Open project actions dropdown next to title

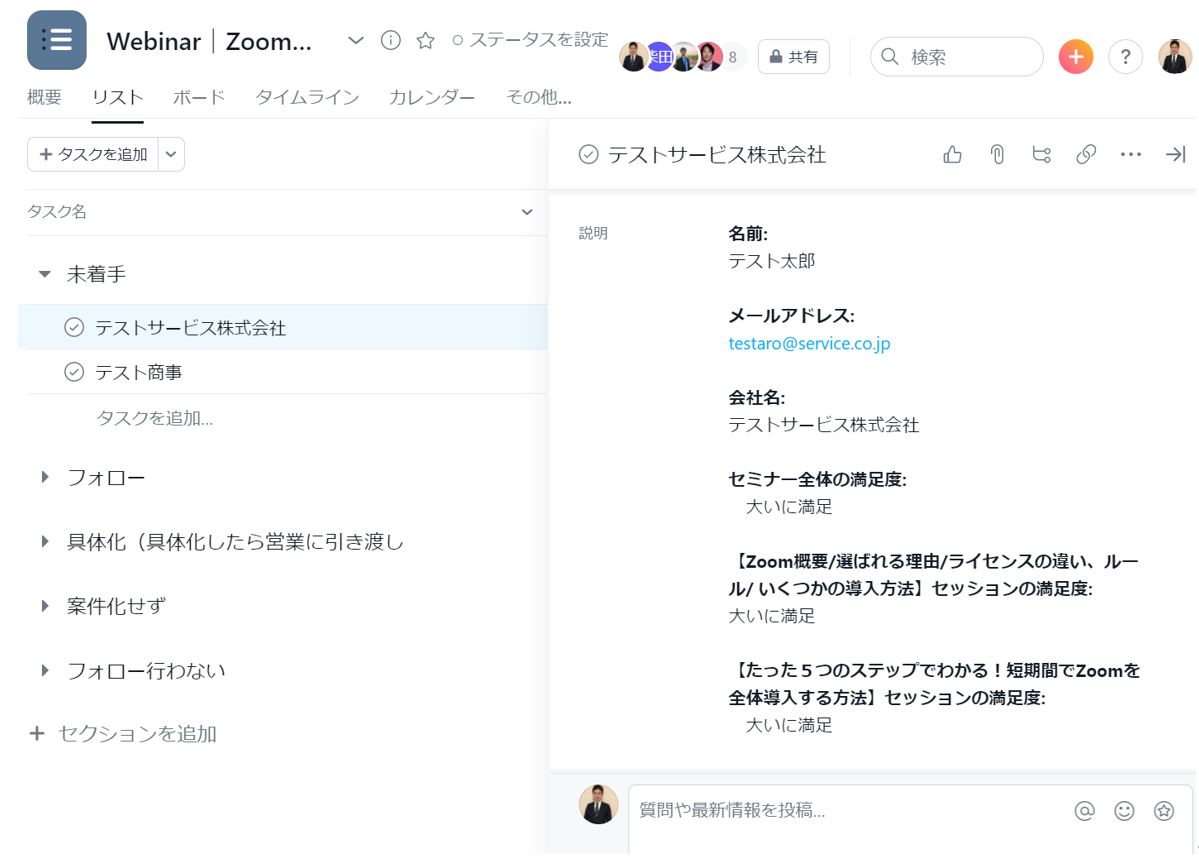(356, 41)
